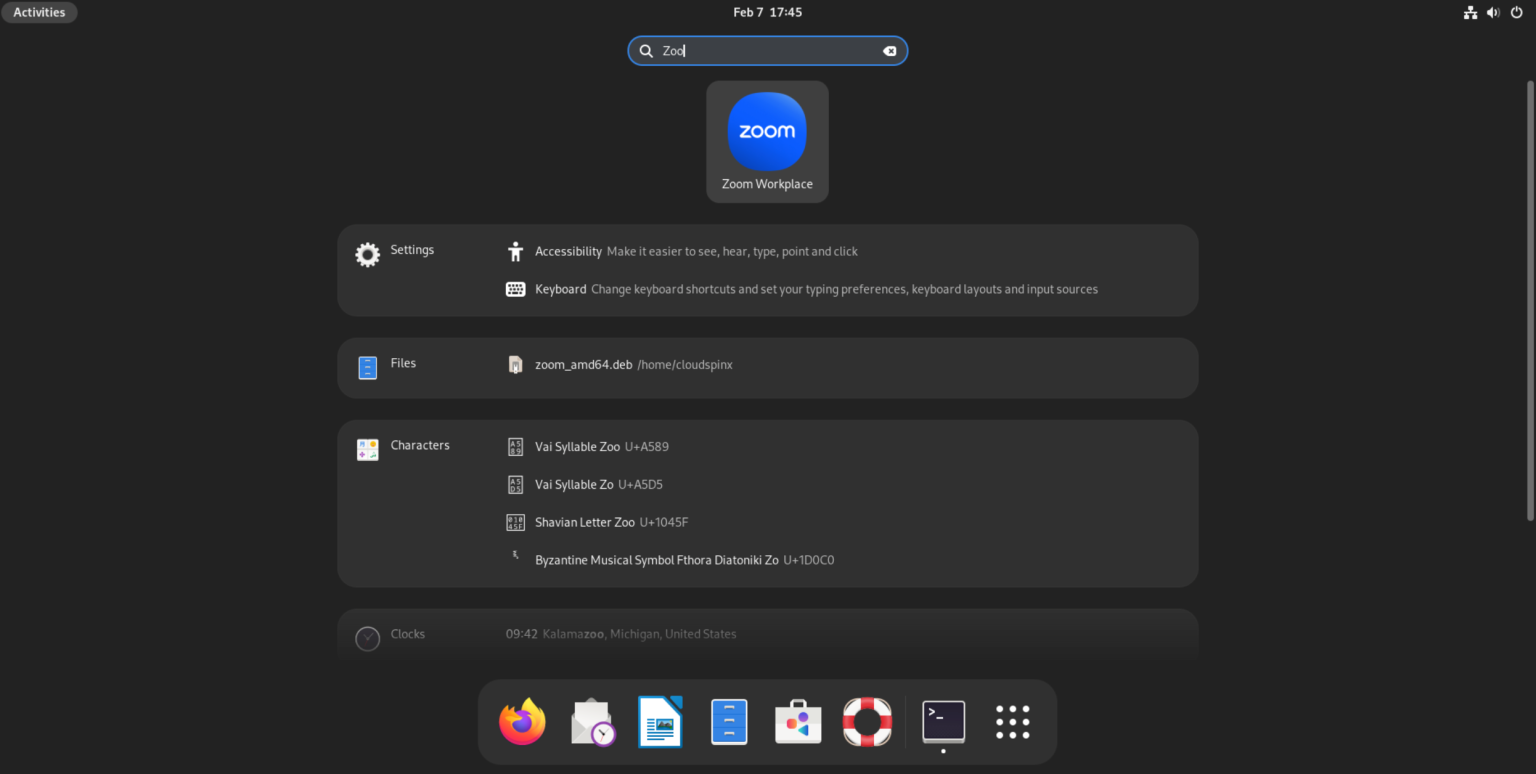This screenshot has width=1536, height=774.
Task: Open the power menu icon
Action: 1517,12
